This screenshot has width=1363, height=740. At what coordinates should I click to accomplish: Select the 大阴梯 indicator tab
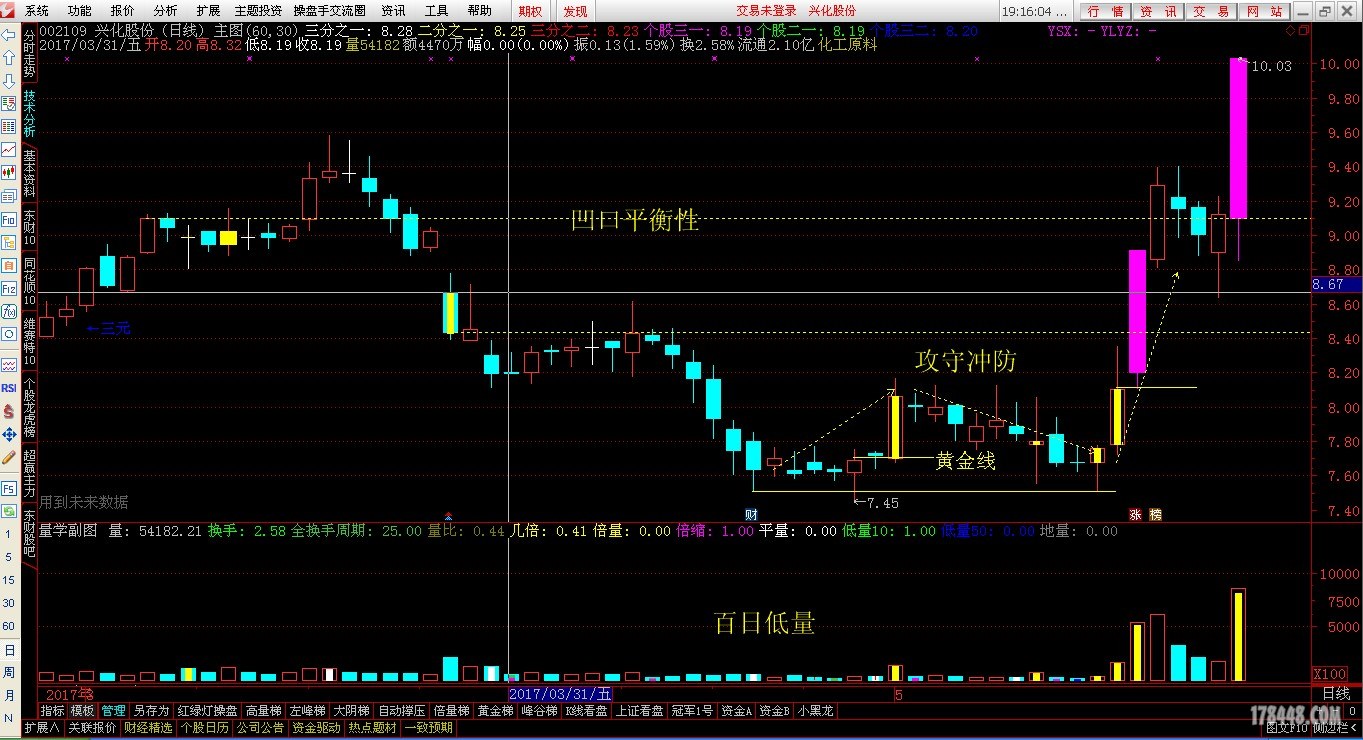[x=351, y=711]
